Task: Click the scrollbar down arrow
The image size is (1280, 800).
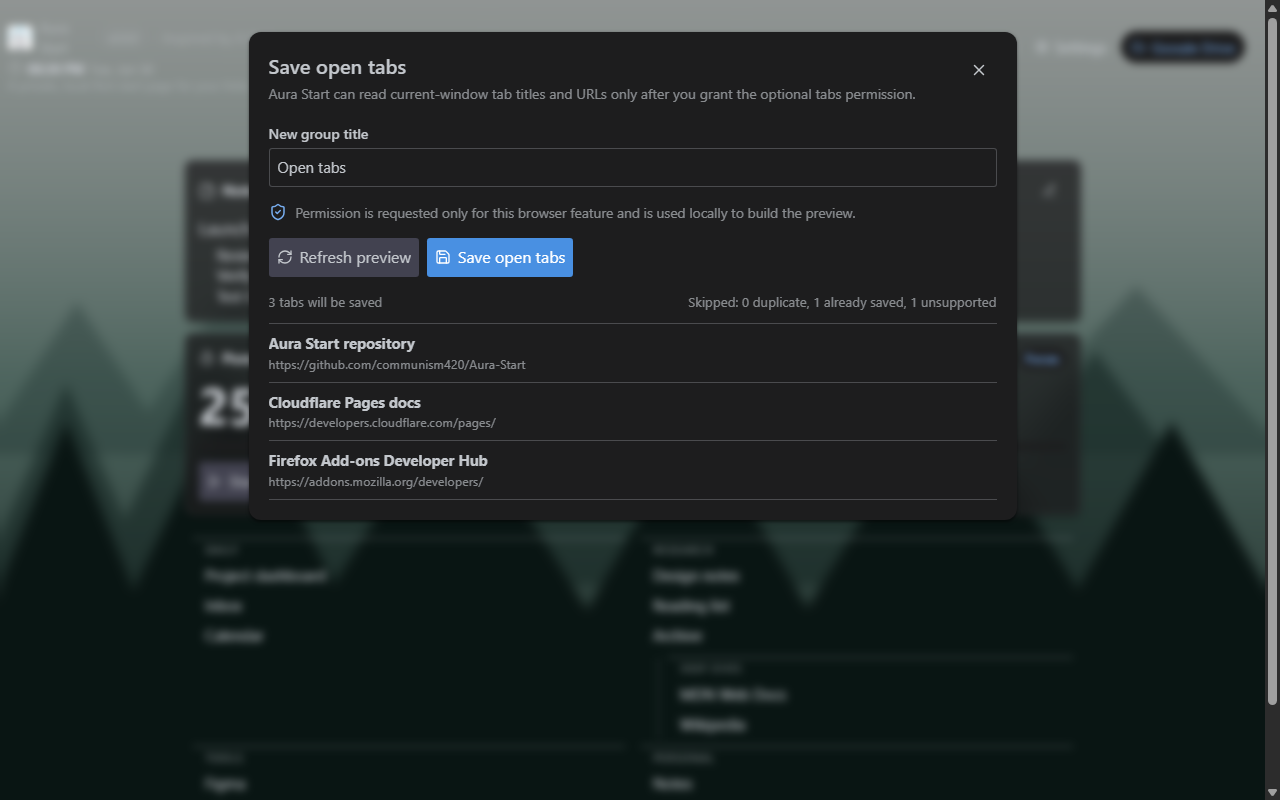Action: pyautogui.click(x=1272, y=792)
